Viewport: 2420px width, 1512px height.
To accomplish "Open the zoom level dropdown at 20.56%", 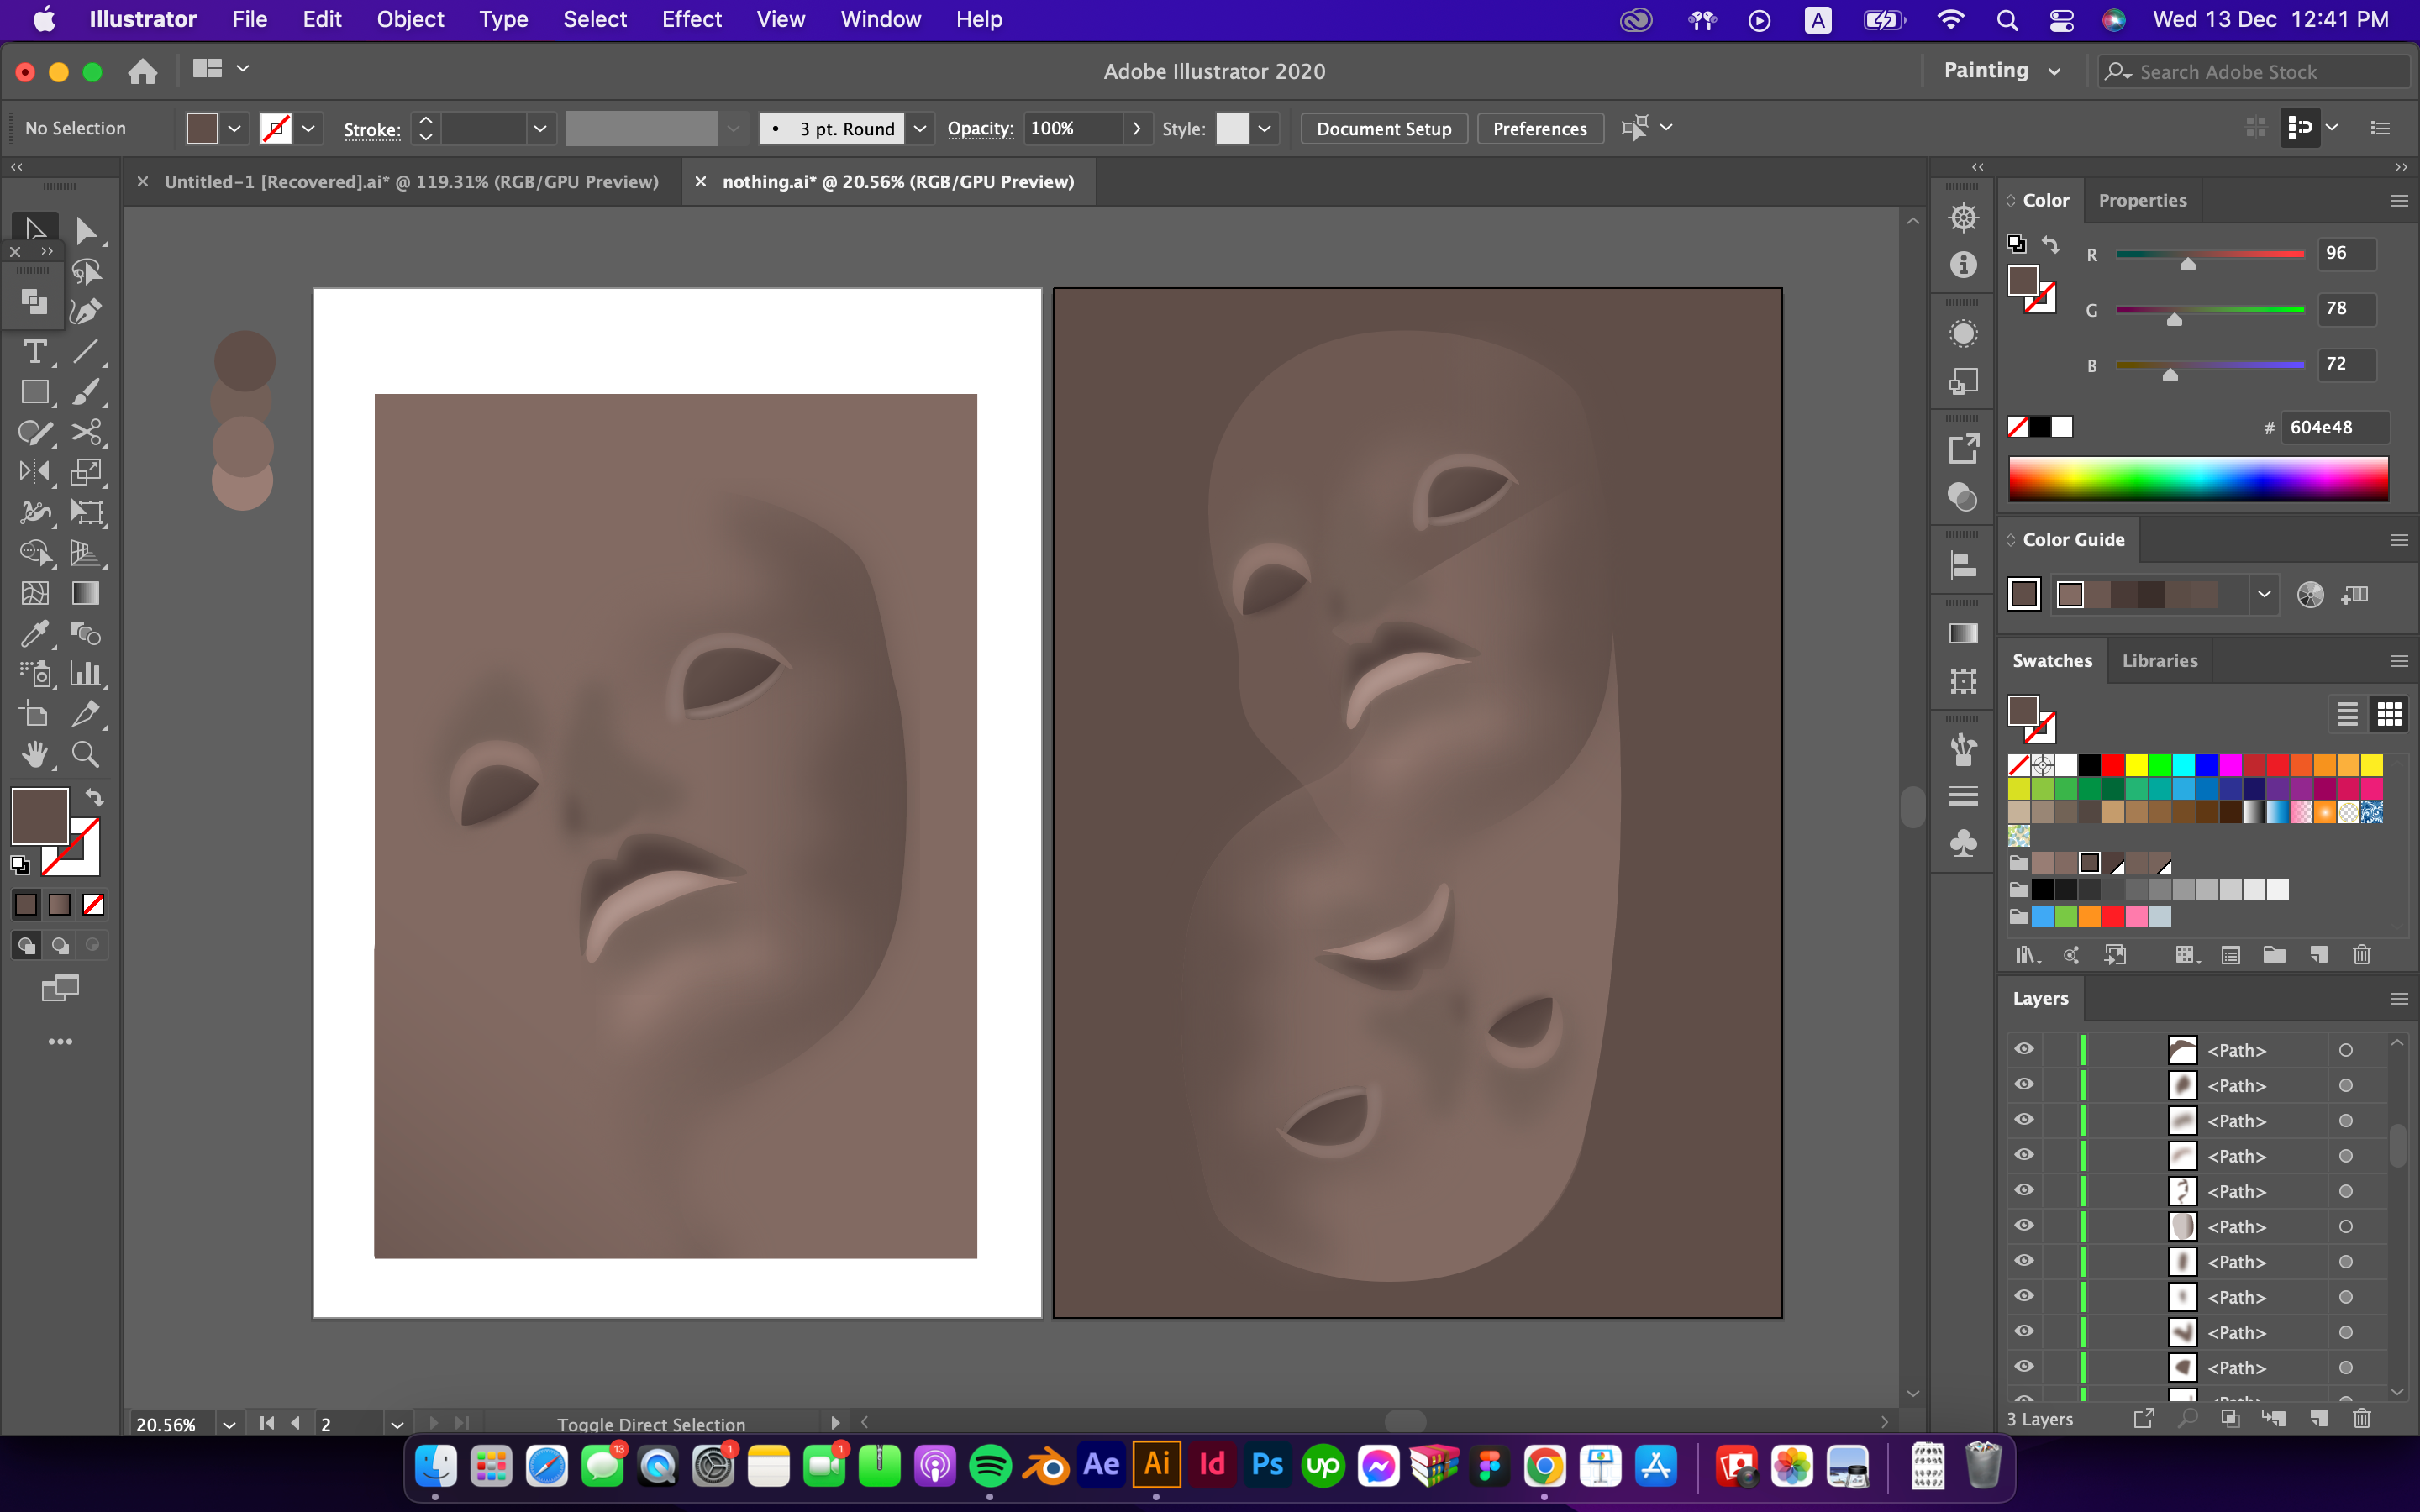I will (x=229, y=1424).
